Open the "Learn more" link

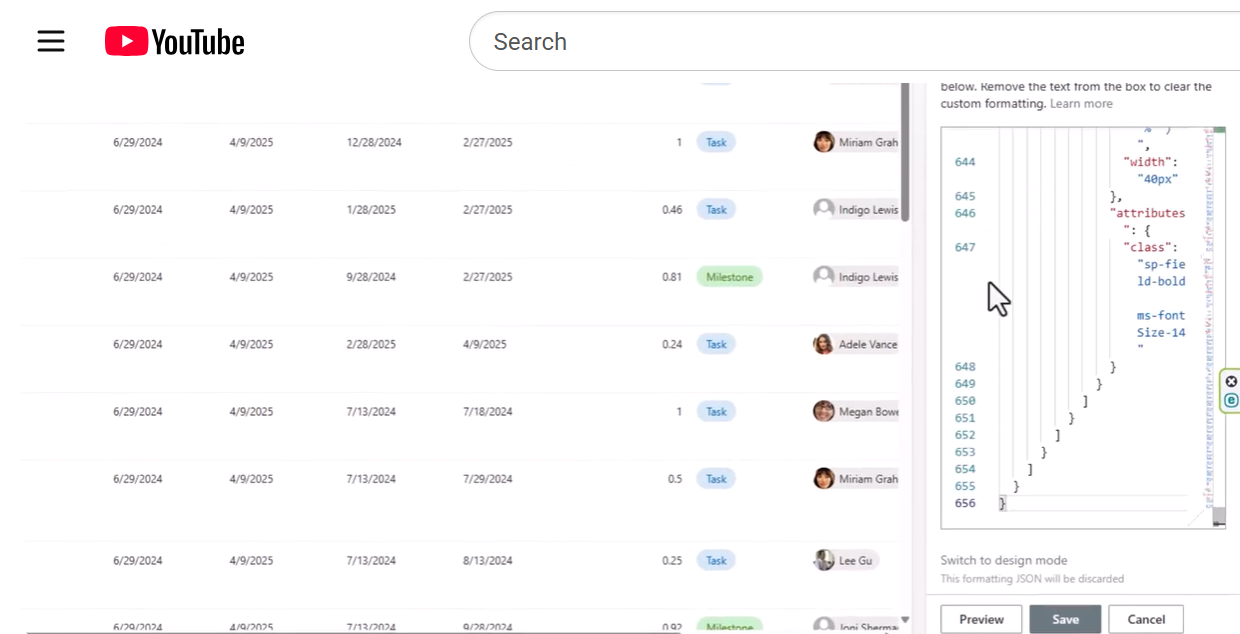[1080, 103]
